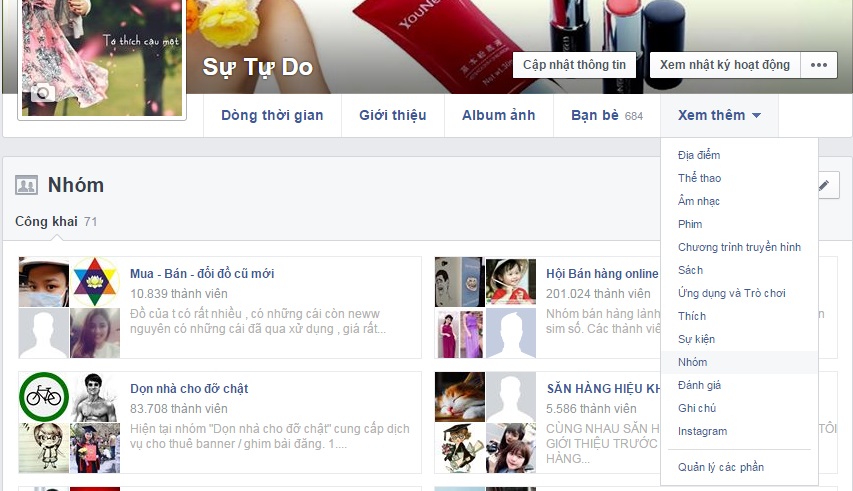The width and height of the screenshot is (853, 491).
Task: Click Cập nhật thông tin button
Action: pos(574,65)
